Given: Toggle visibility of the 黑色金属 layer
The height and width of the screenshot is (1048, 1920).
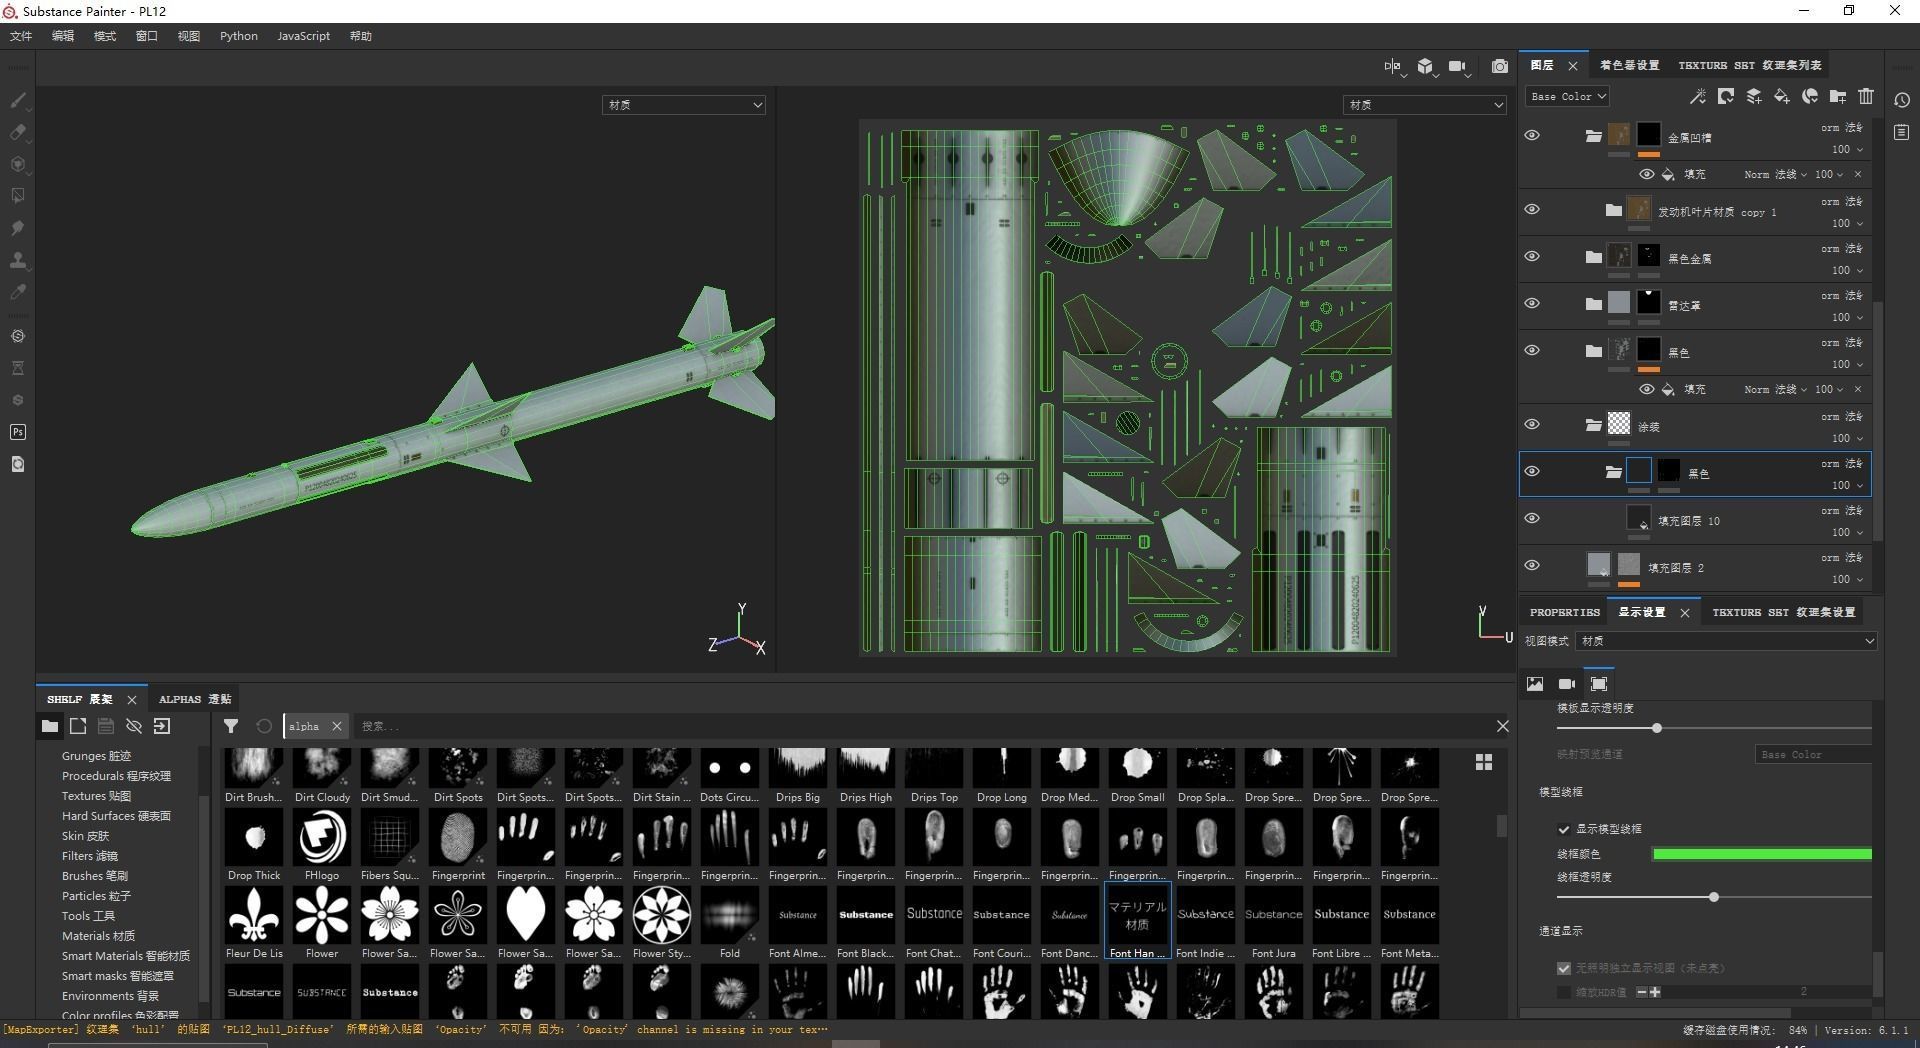Looking at the screenshot, I should (x=1532, y=256).
